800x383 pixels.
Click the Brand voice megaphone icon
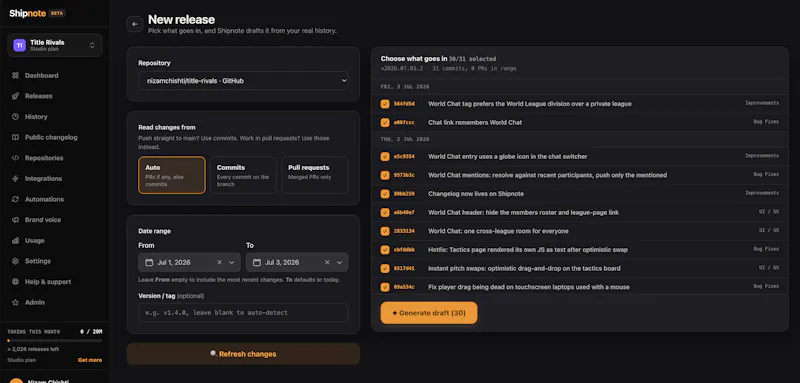tap(15, 220)
